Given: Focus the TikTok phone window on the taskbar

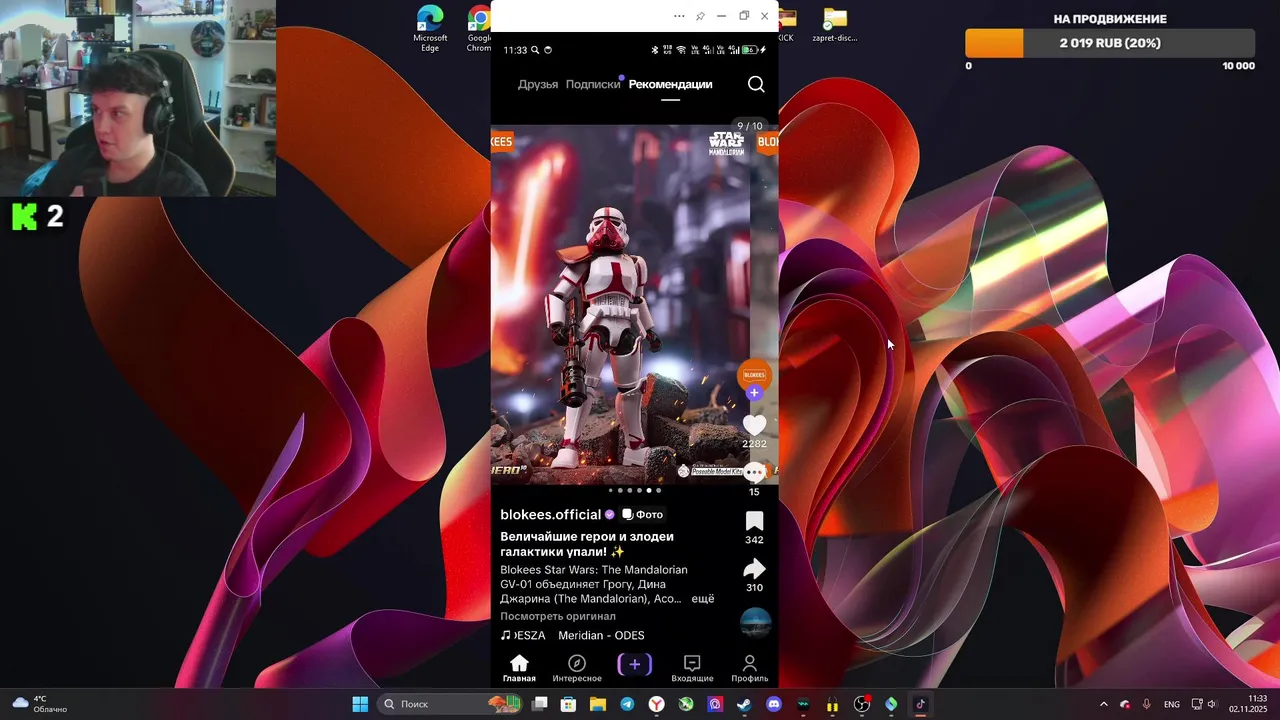Looking at the screenshot, I should pos(921,704).
